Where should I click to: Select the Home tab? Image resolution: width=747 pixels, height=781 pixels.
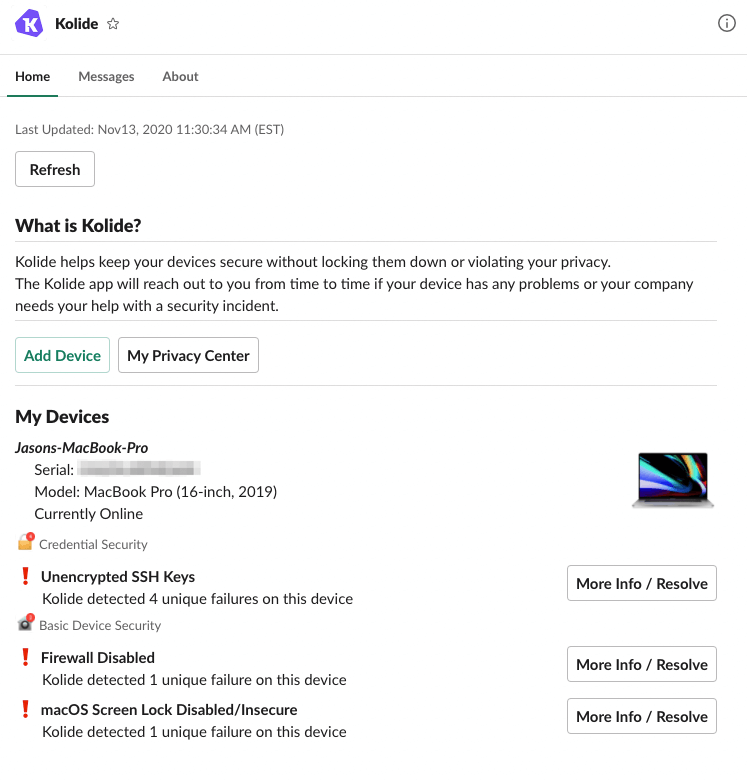point(32,77)
